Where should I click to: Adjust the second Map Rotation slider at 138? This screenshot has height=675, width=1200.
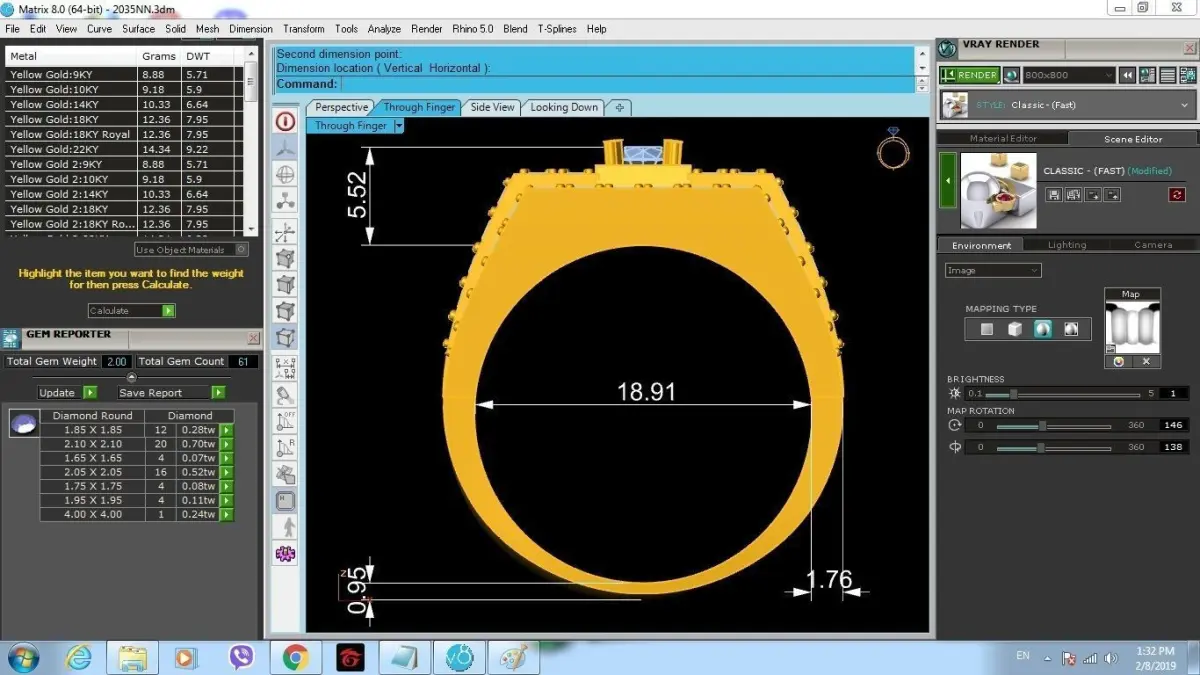click(1053, 448)
